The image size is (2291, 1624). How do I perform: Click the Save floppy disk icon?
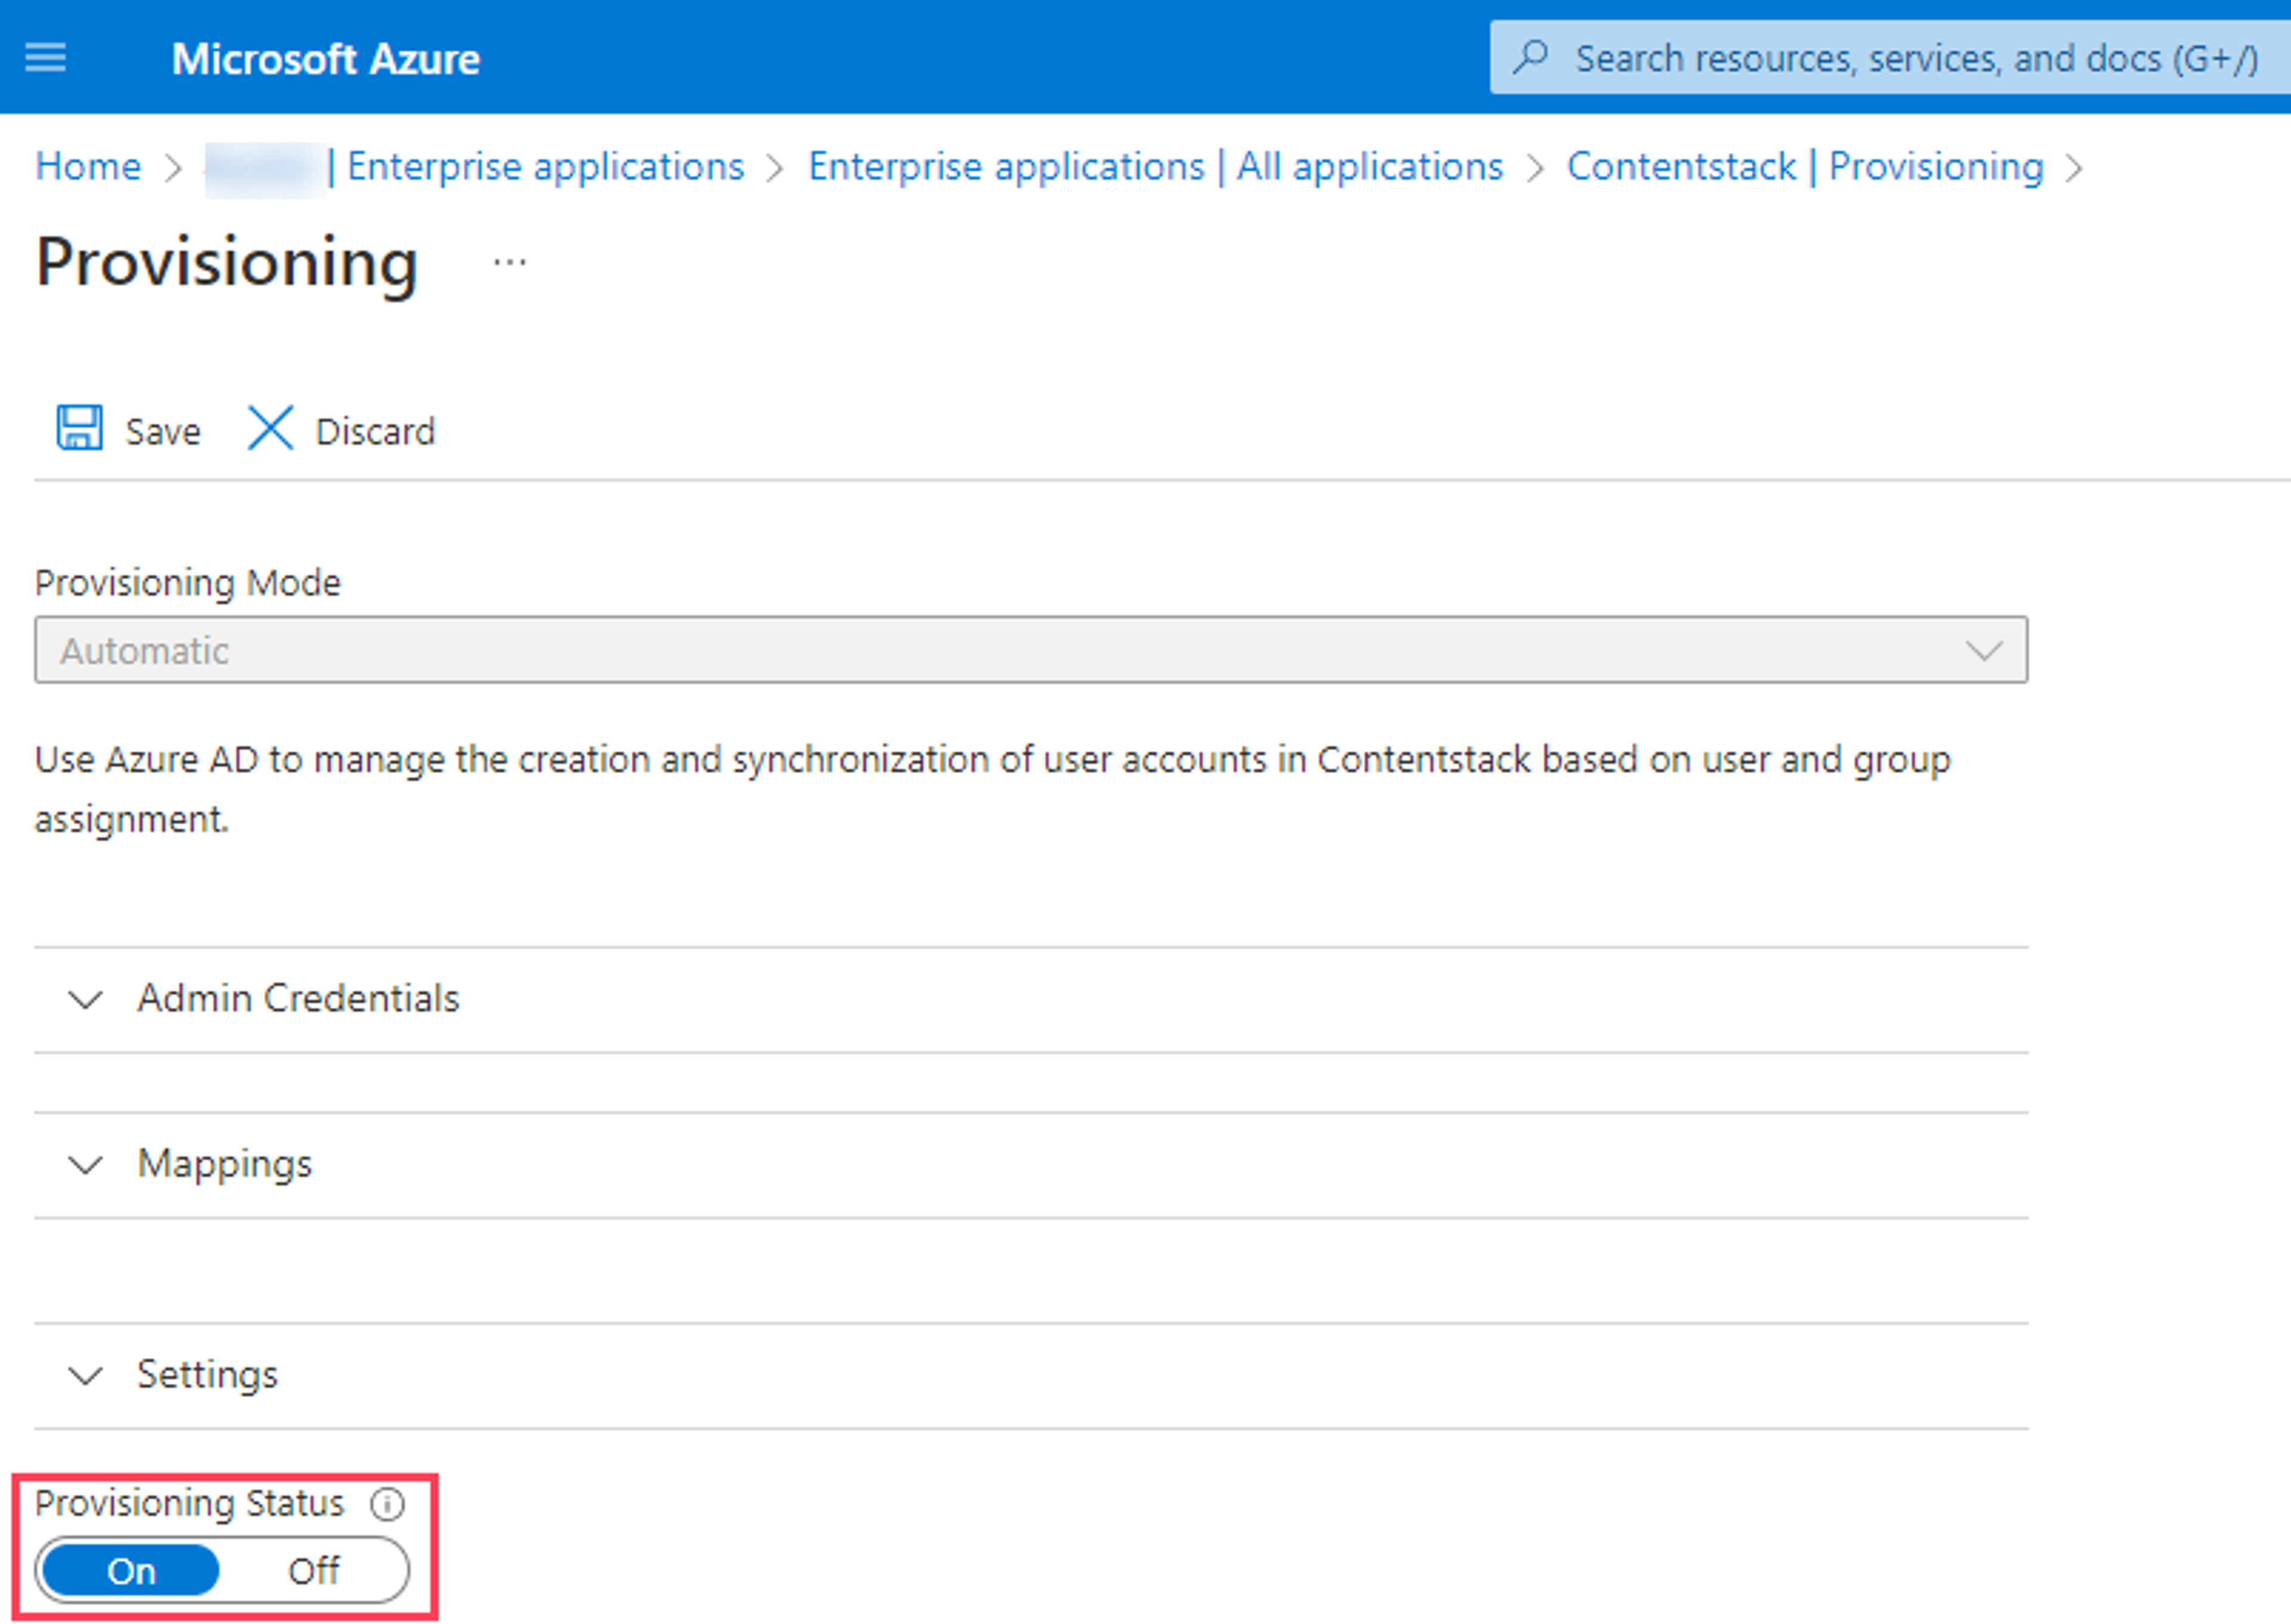click(79, 428)
